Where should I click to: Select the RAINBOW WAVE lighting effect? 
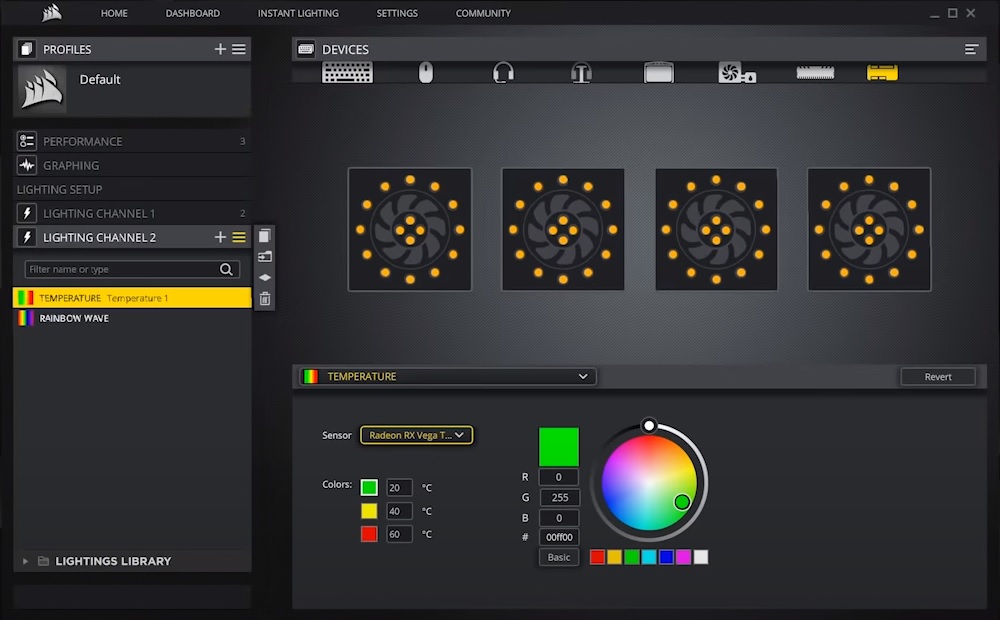(75, 318)
